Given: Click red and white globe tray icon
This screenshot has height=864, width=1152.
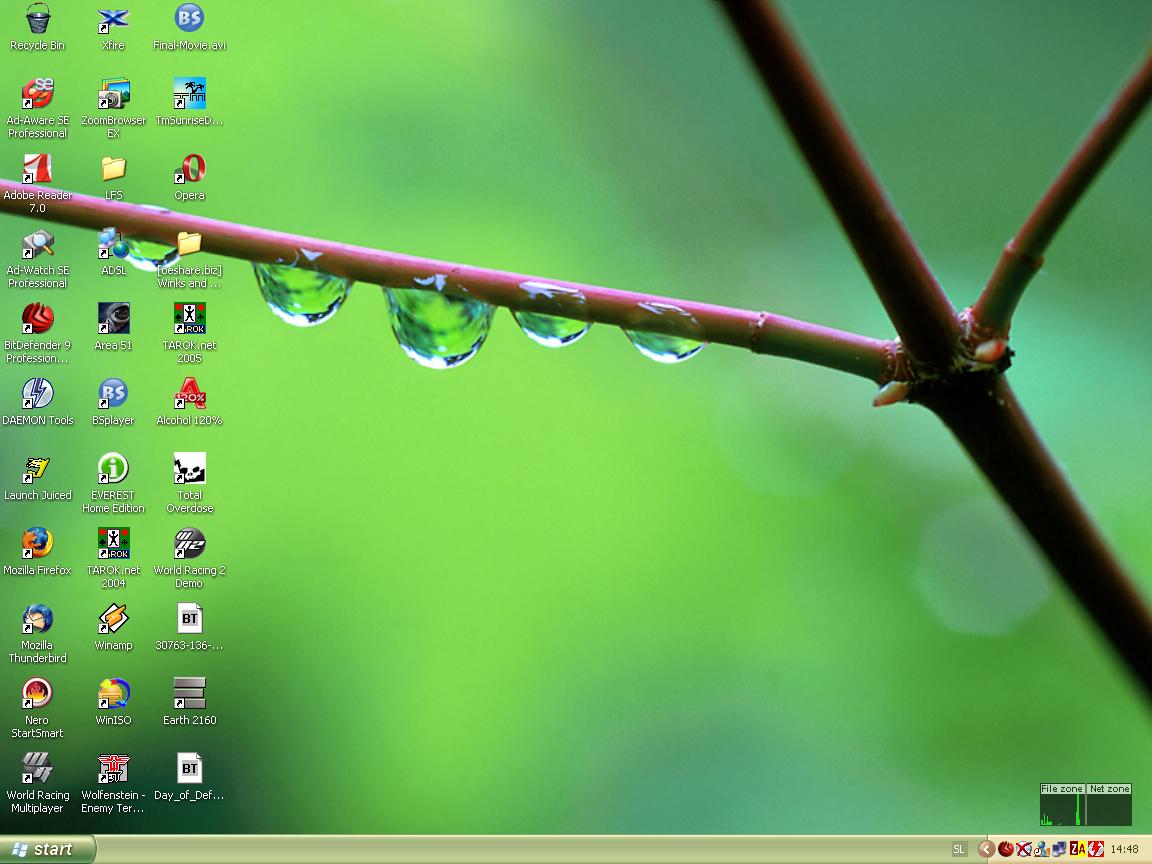Looking at the screenshot, I should pos(1095,849).
